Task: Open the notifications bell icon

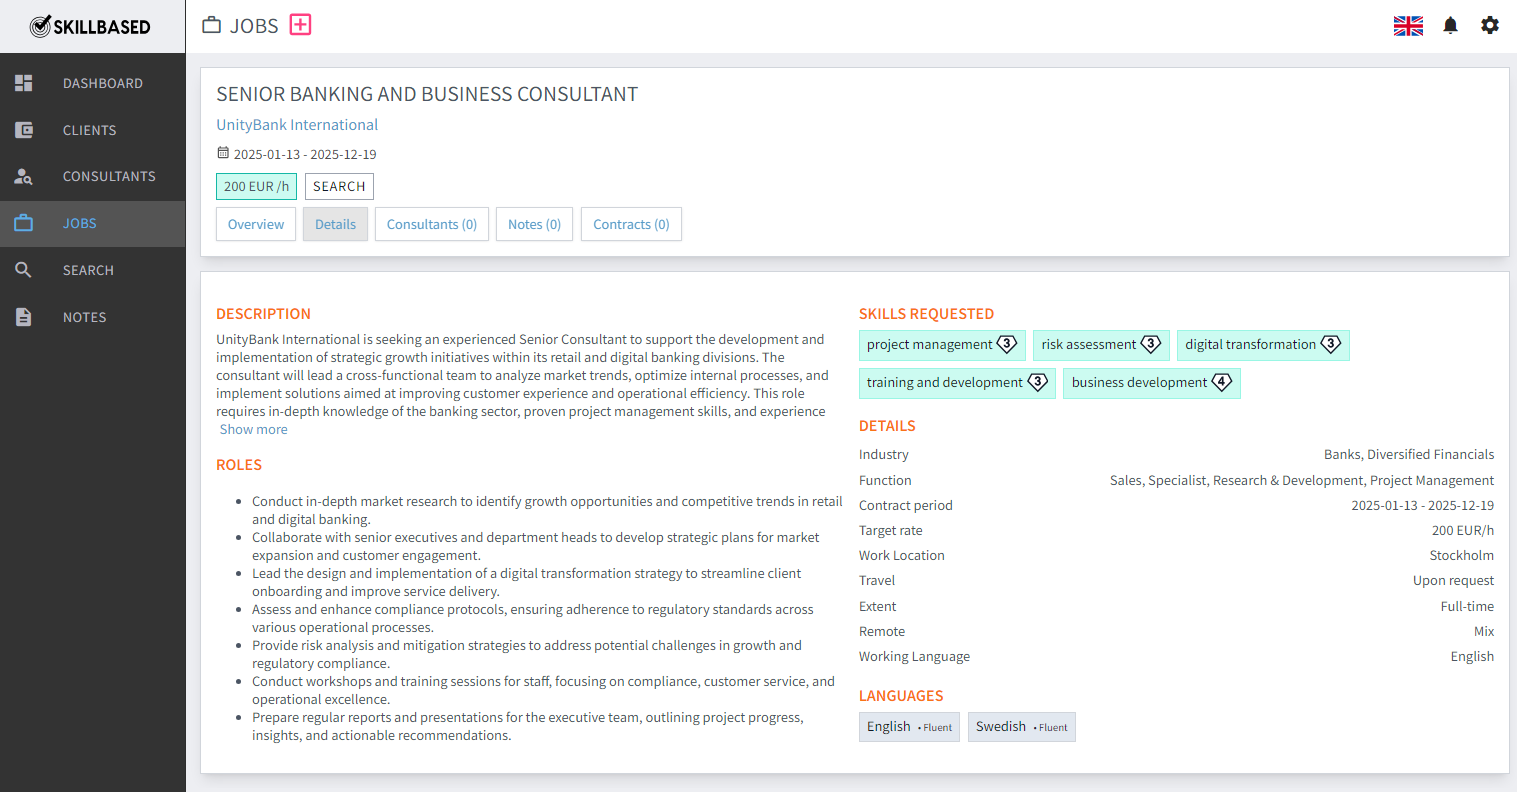Action: [1450, 26]
